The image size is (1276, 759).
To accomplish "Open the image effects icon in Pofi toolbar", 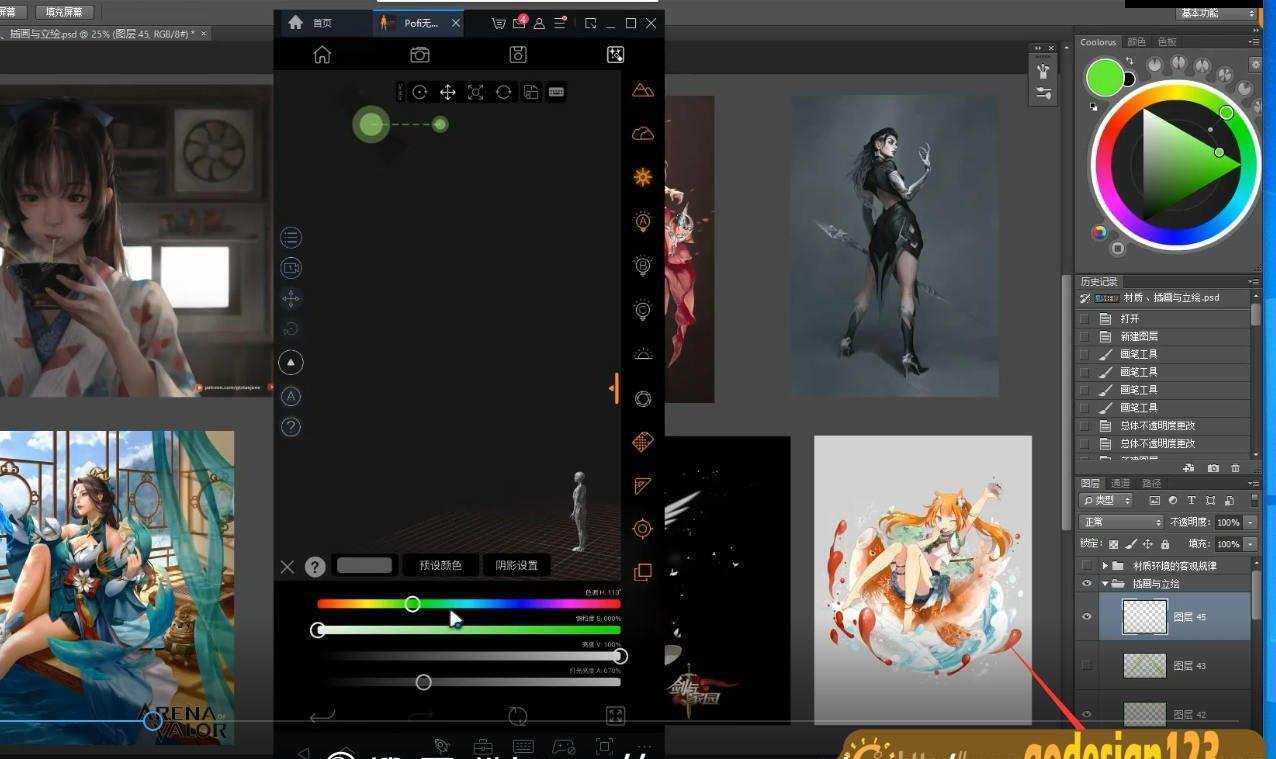I will coord(616,55).
